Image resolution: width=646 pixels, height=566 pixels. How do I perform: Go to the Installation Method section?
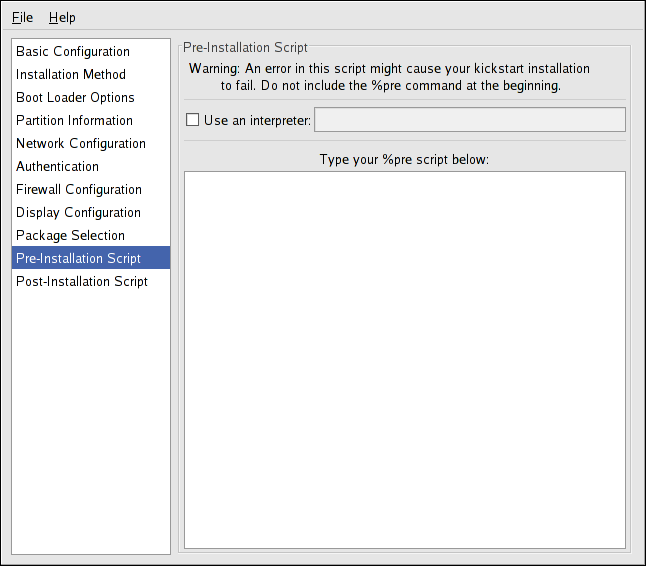tap(71, 74)
